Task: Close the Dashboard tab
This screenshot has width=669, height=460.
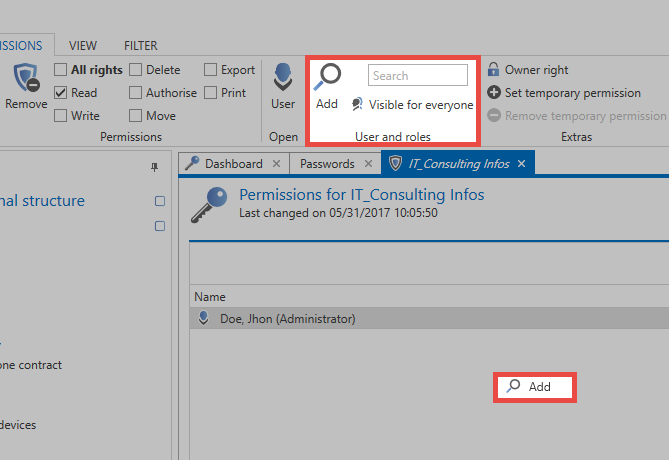Action: [x=276, y=163]
